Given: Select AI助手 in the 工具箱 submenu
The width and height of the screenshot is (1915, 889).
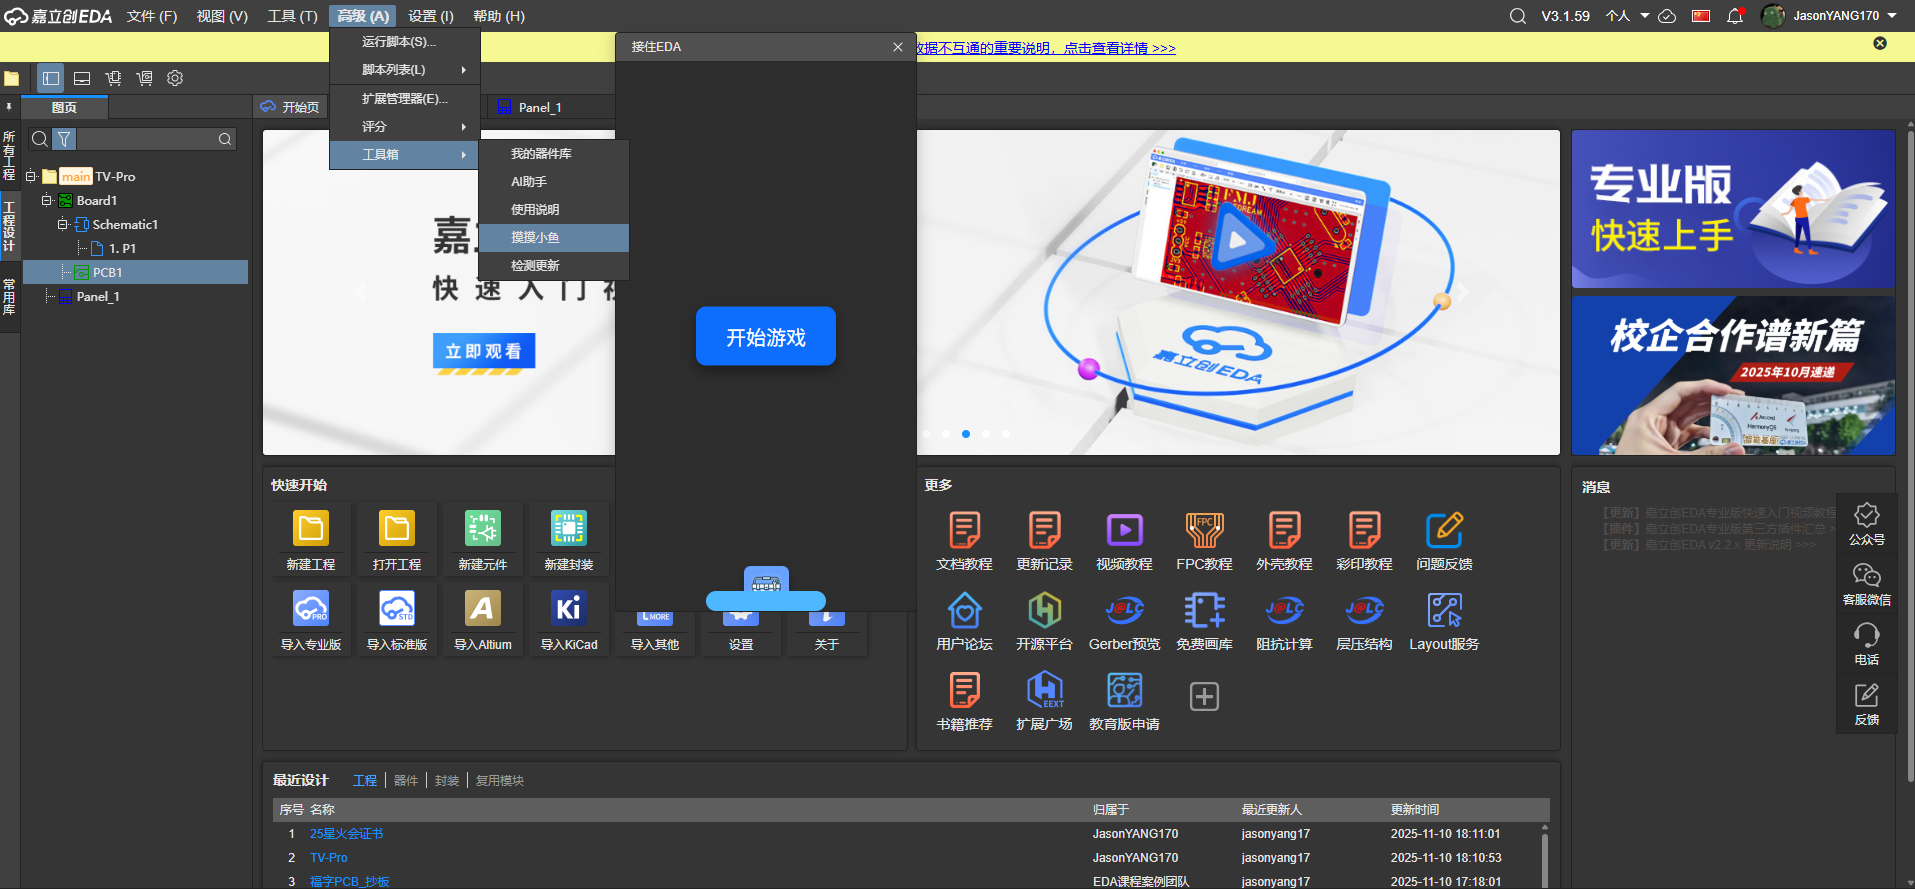Looking at the screenshot, I should tap(554, 182).
